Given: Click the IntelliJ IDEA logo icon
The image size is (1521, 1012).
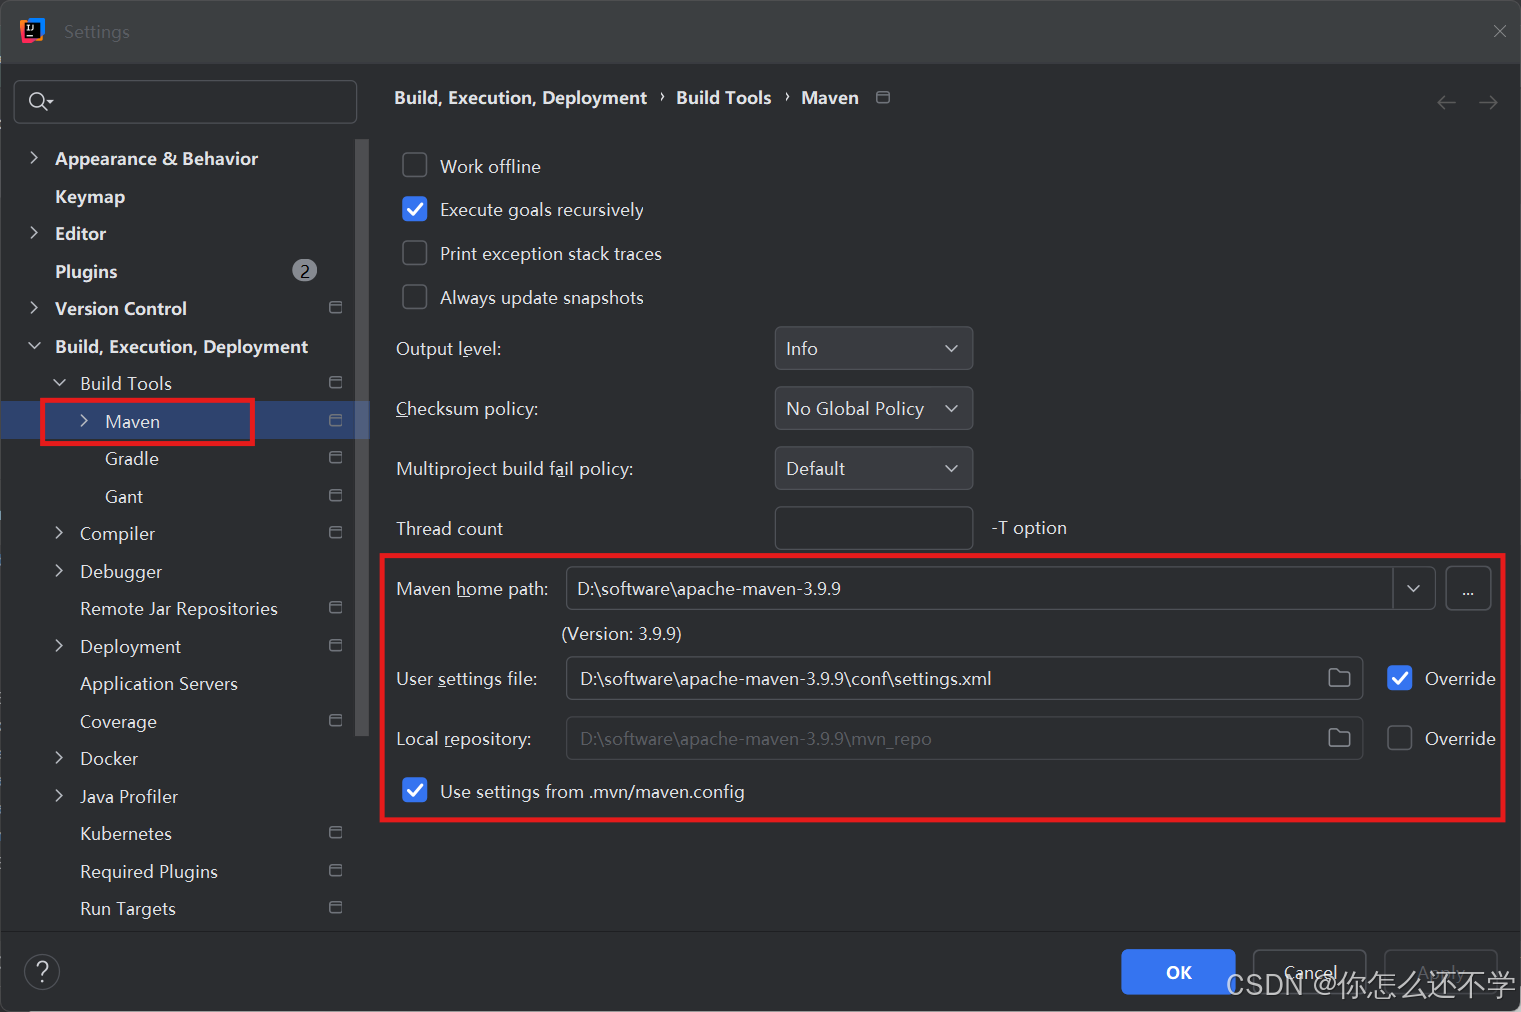Looking at the screenshot, I should click(x=32, y=31).
